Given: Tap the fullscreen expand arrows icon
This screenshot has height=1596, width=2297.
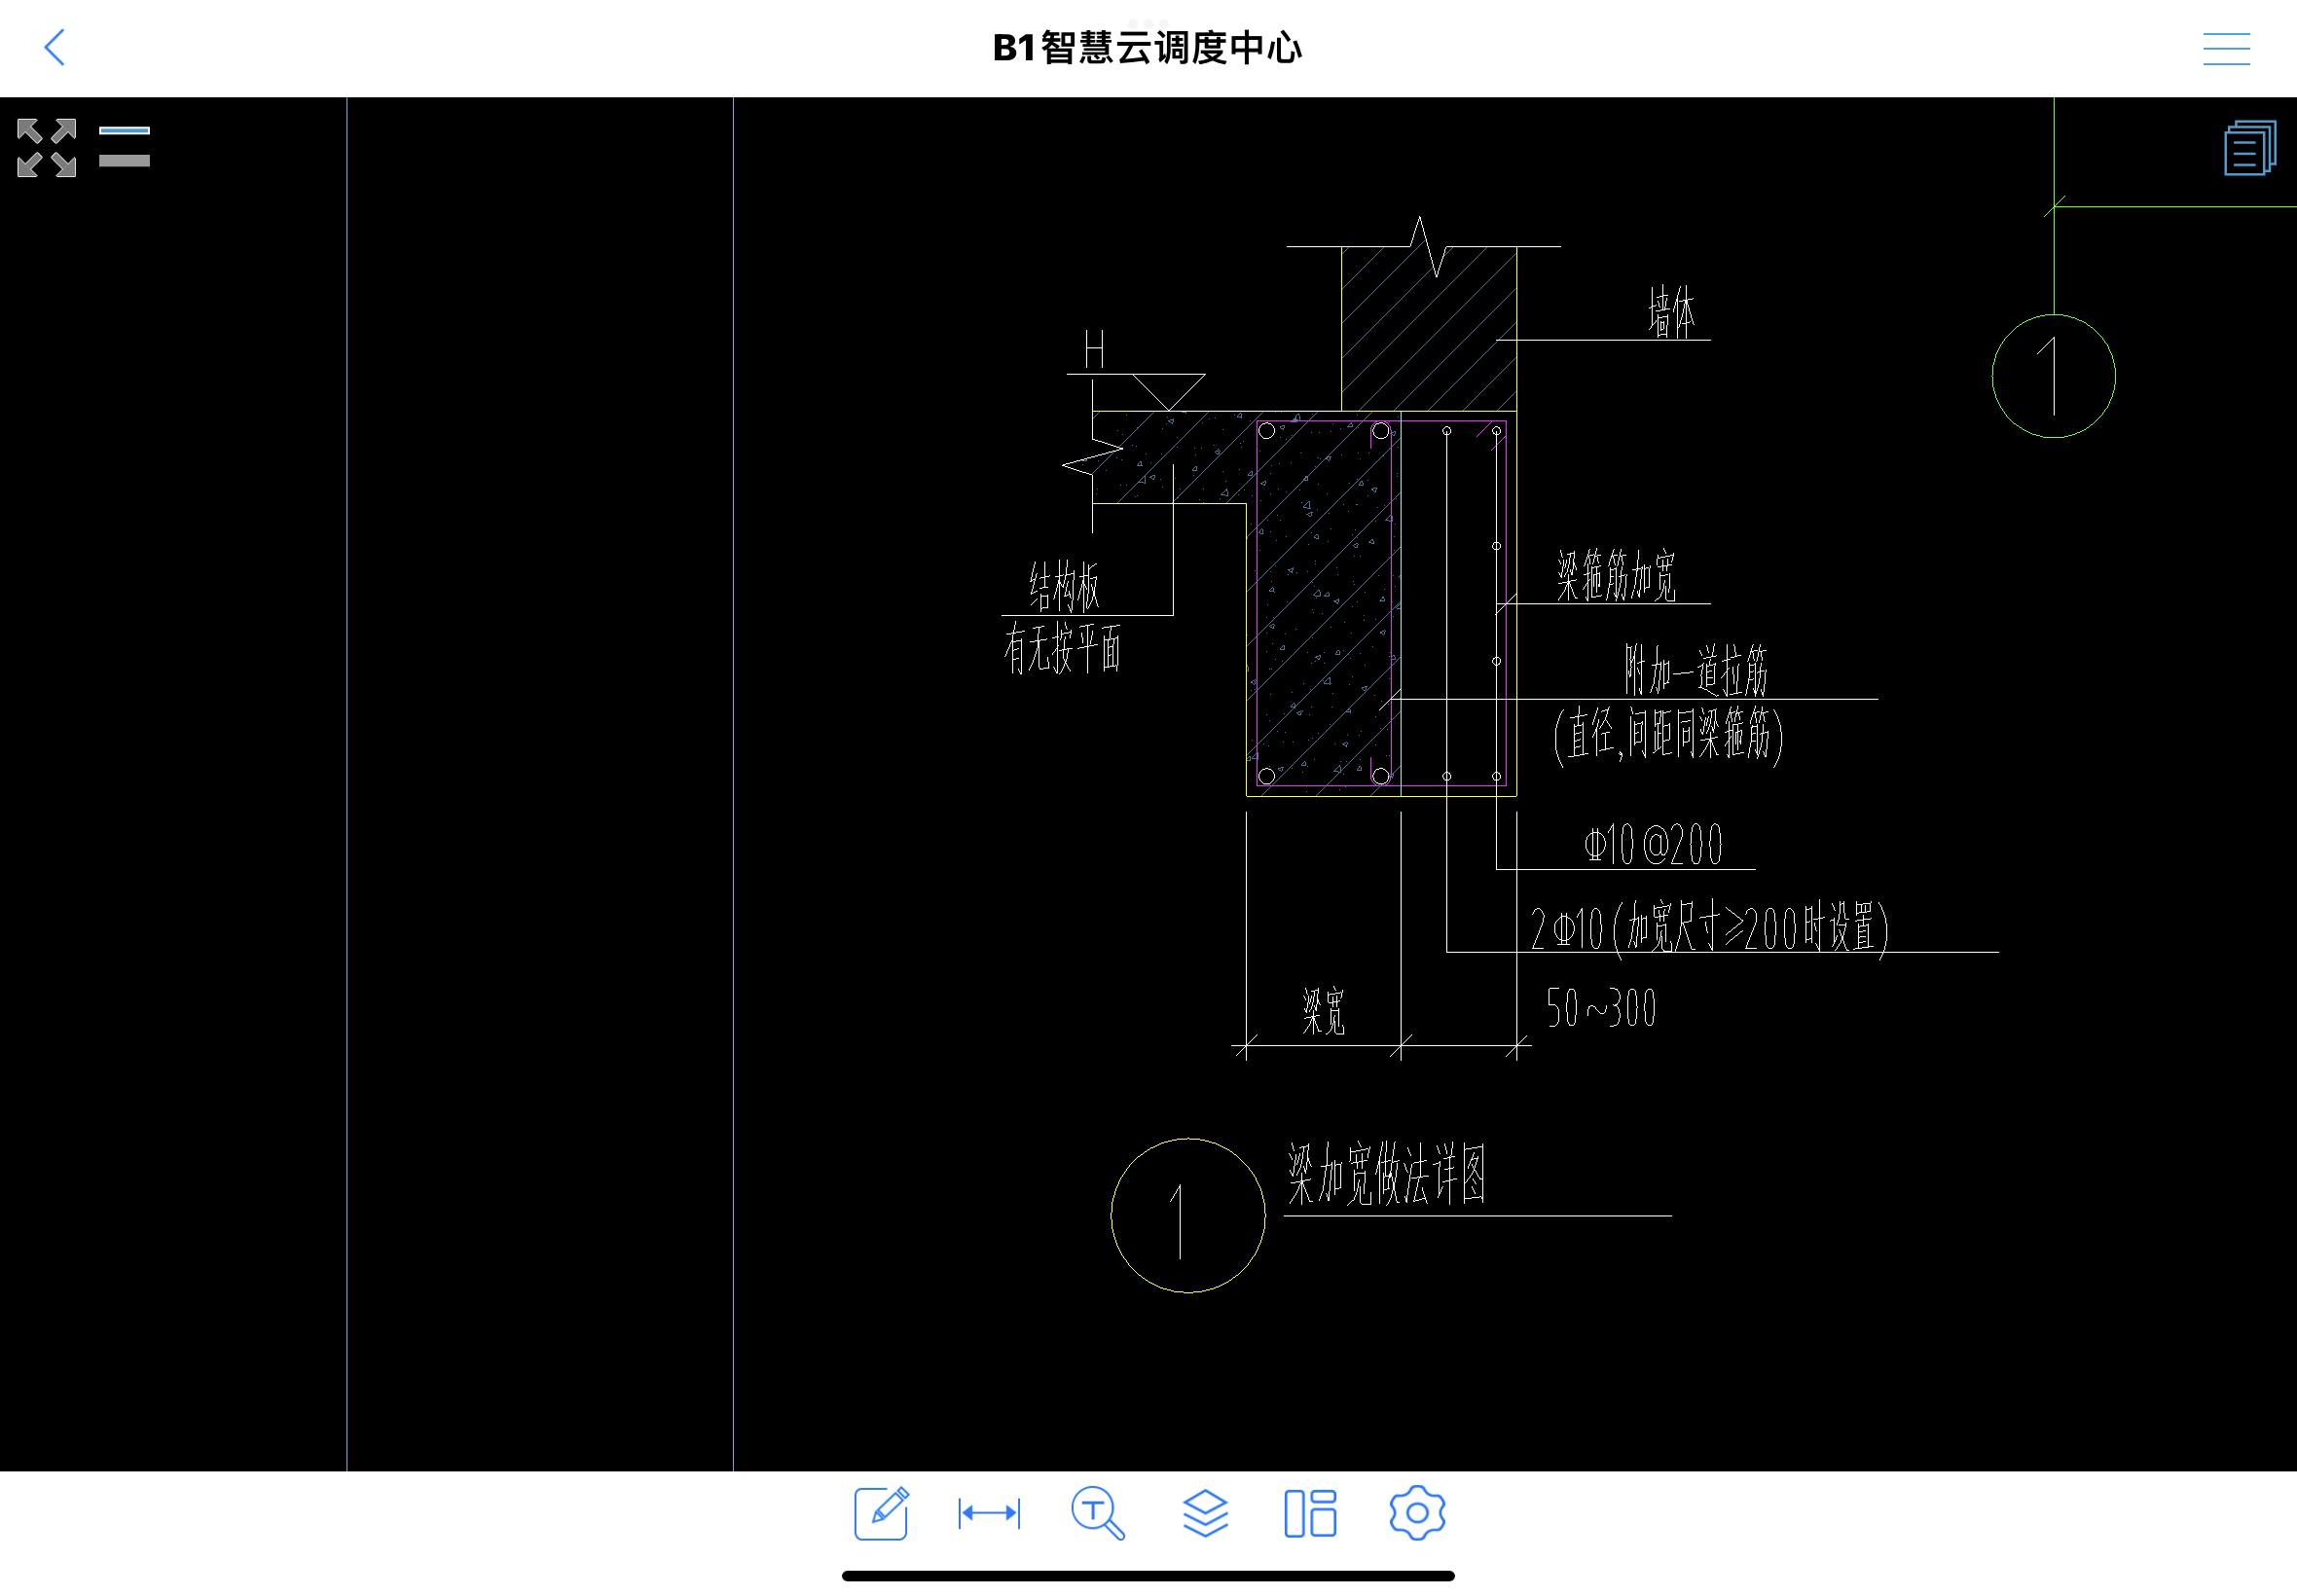Looking at the screenshot, I should point(47,148).
